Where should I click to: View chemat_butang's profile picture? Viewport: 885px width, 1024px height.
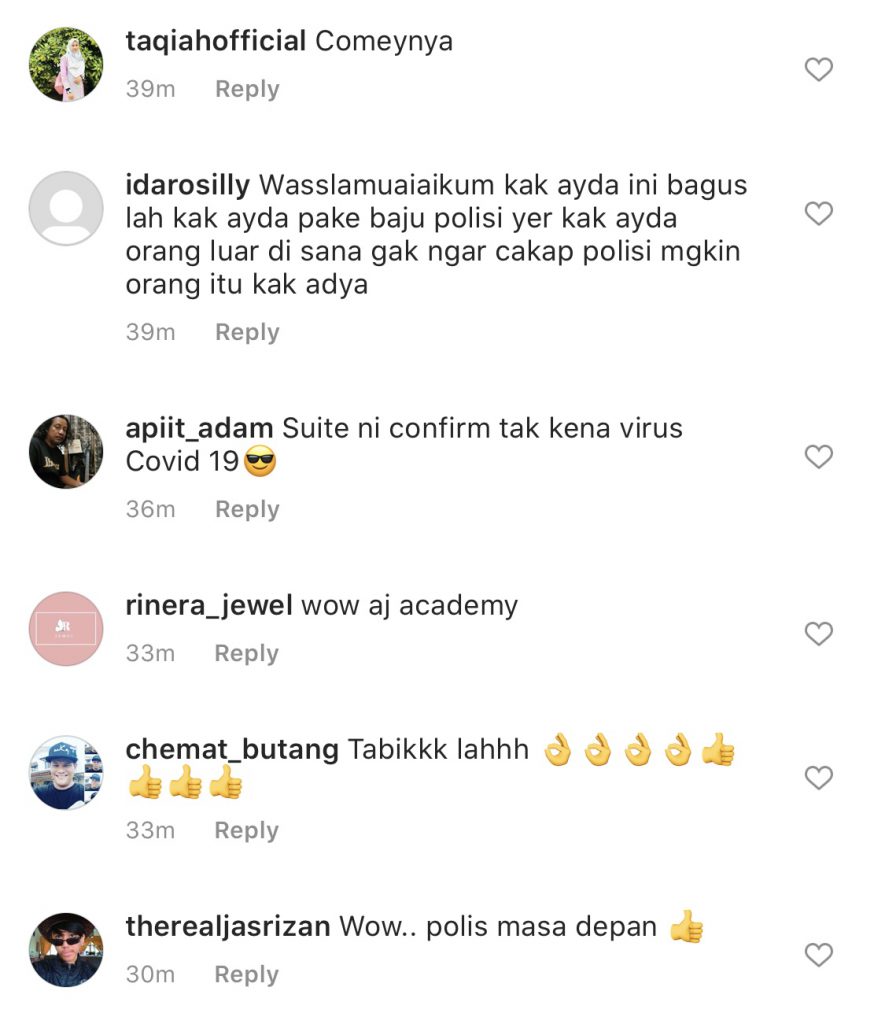[x=66, y=773]
